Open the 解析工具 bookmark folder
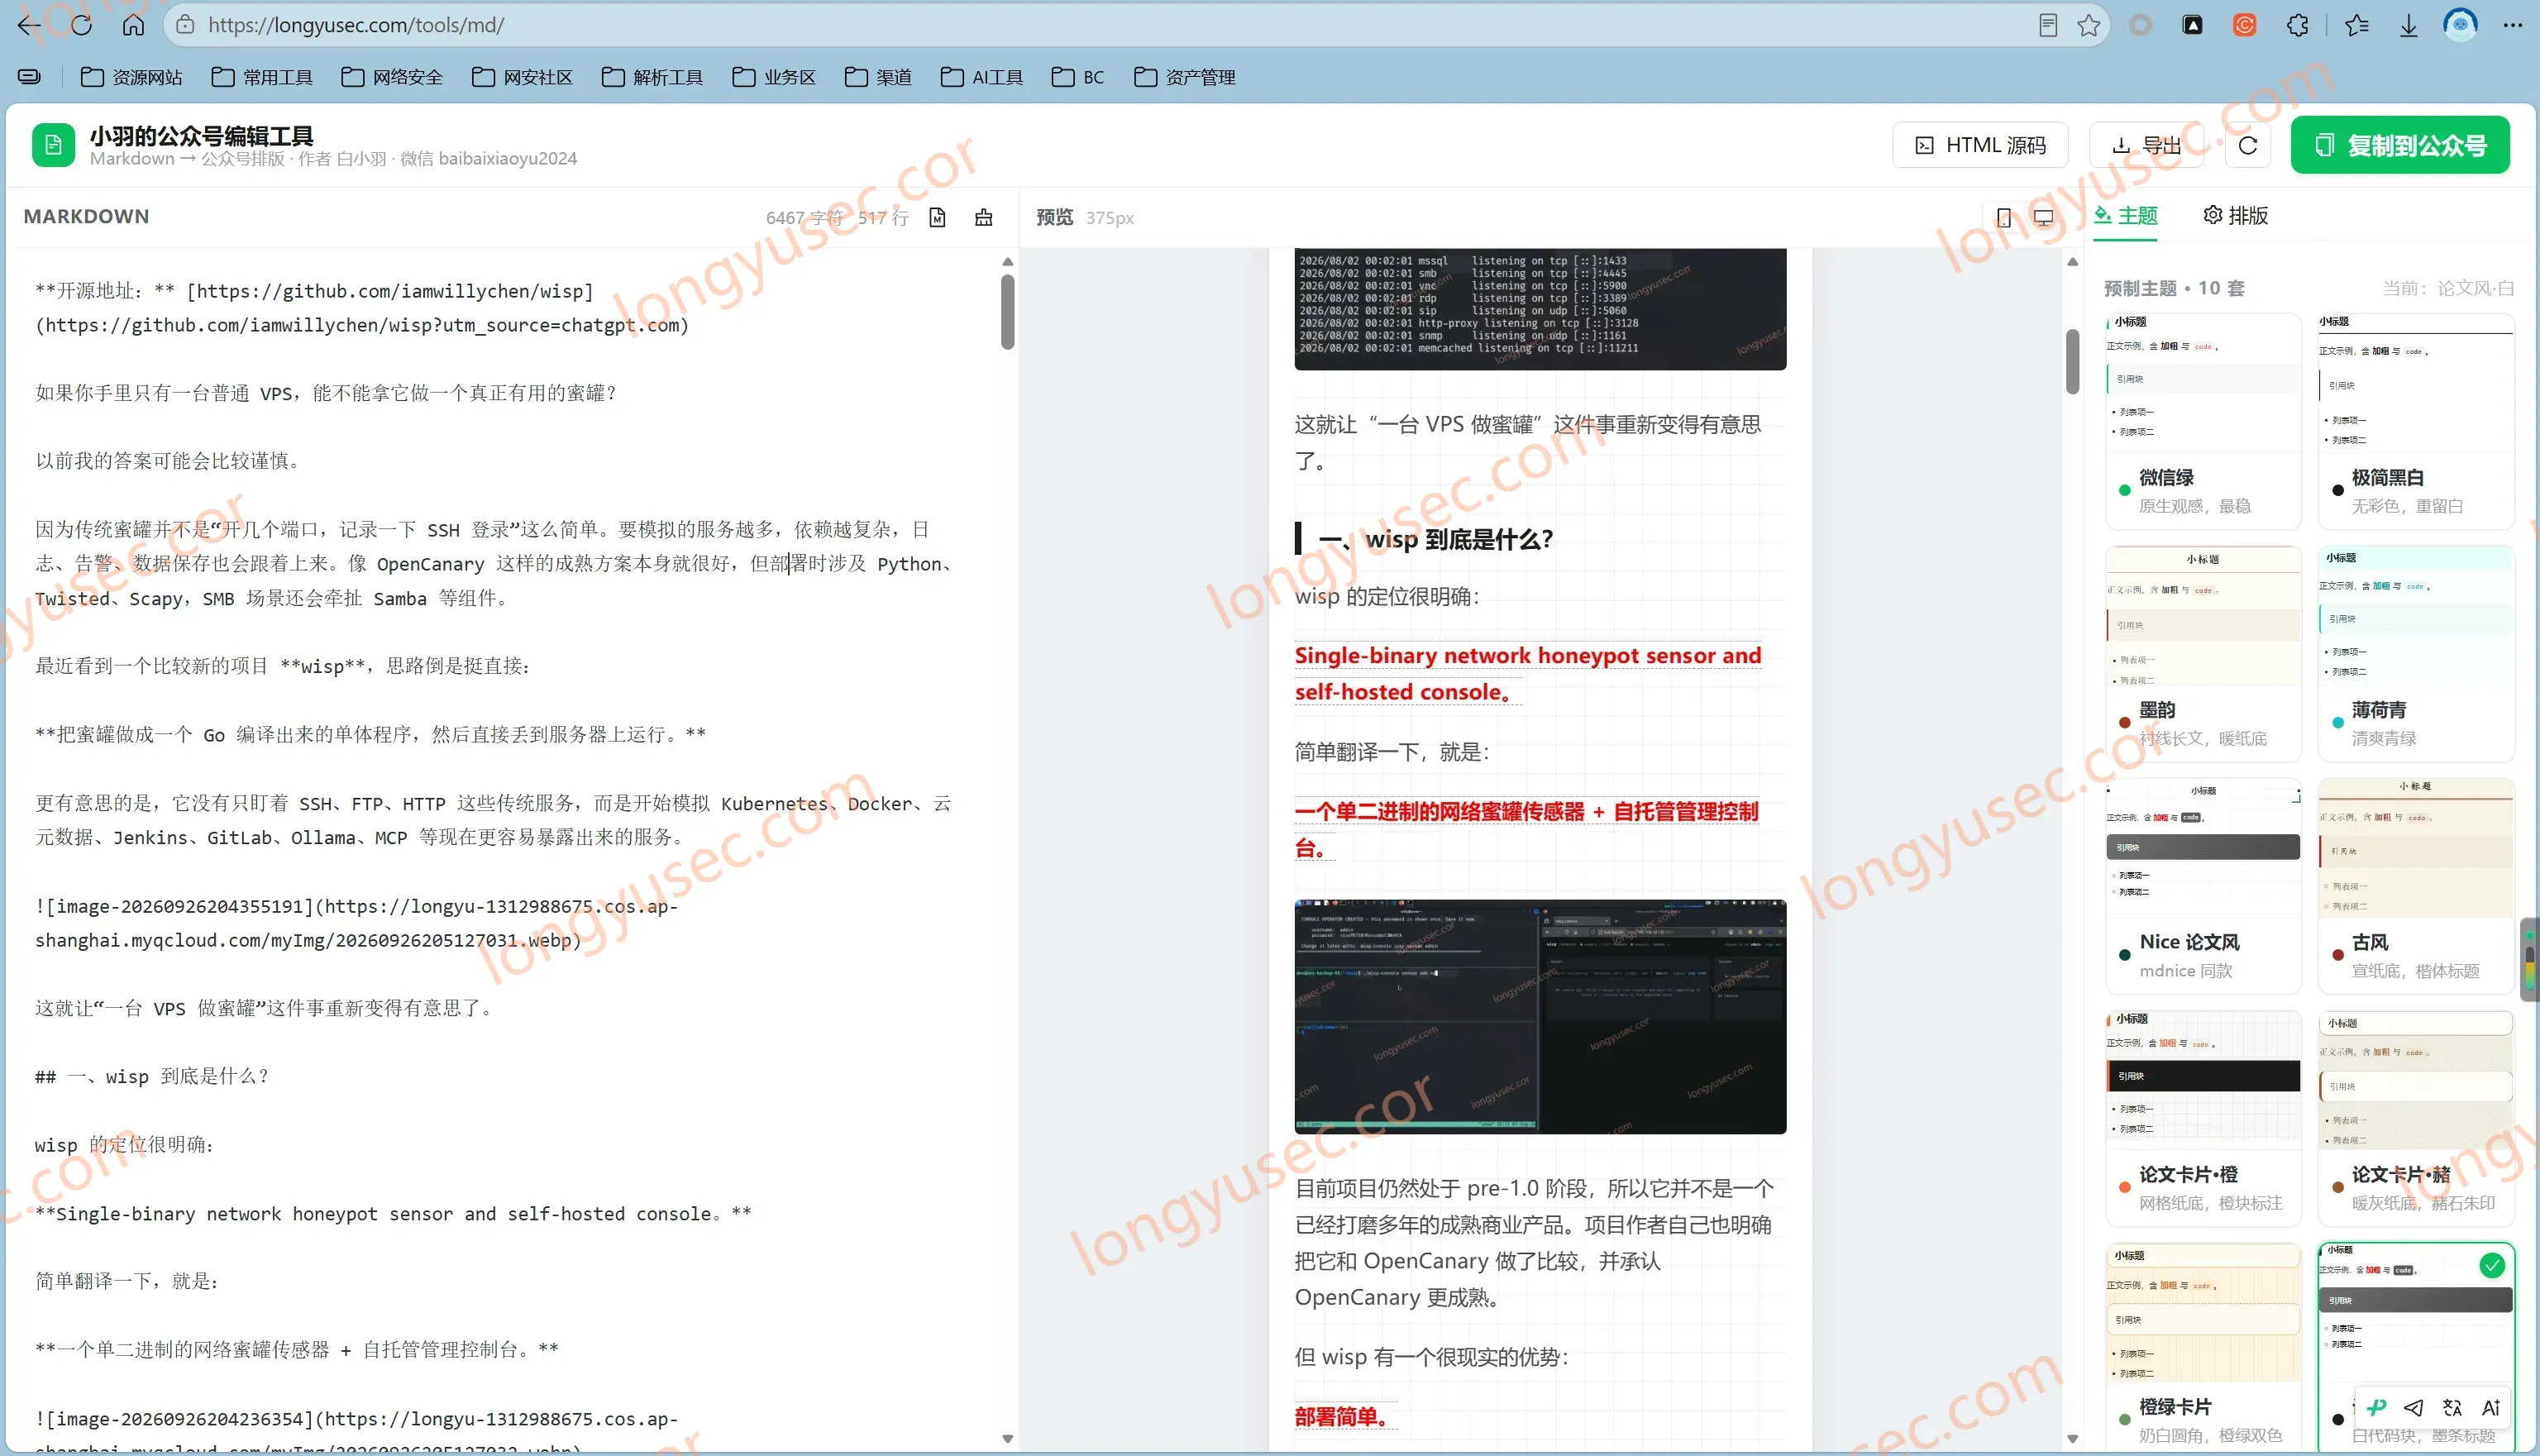The image size is (2540, 1456). 652,77
